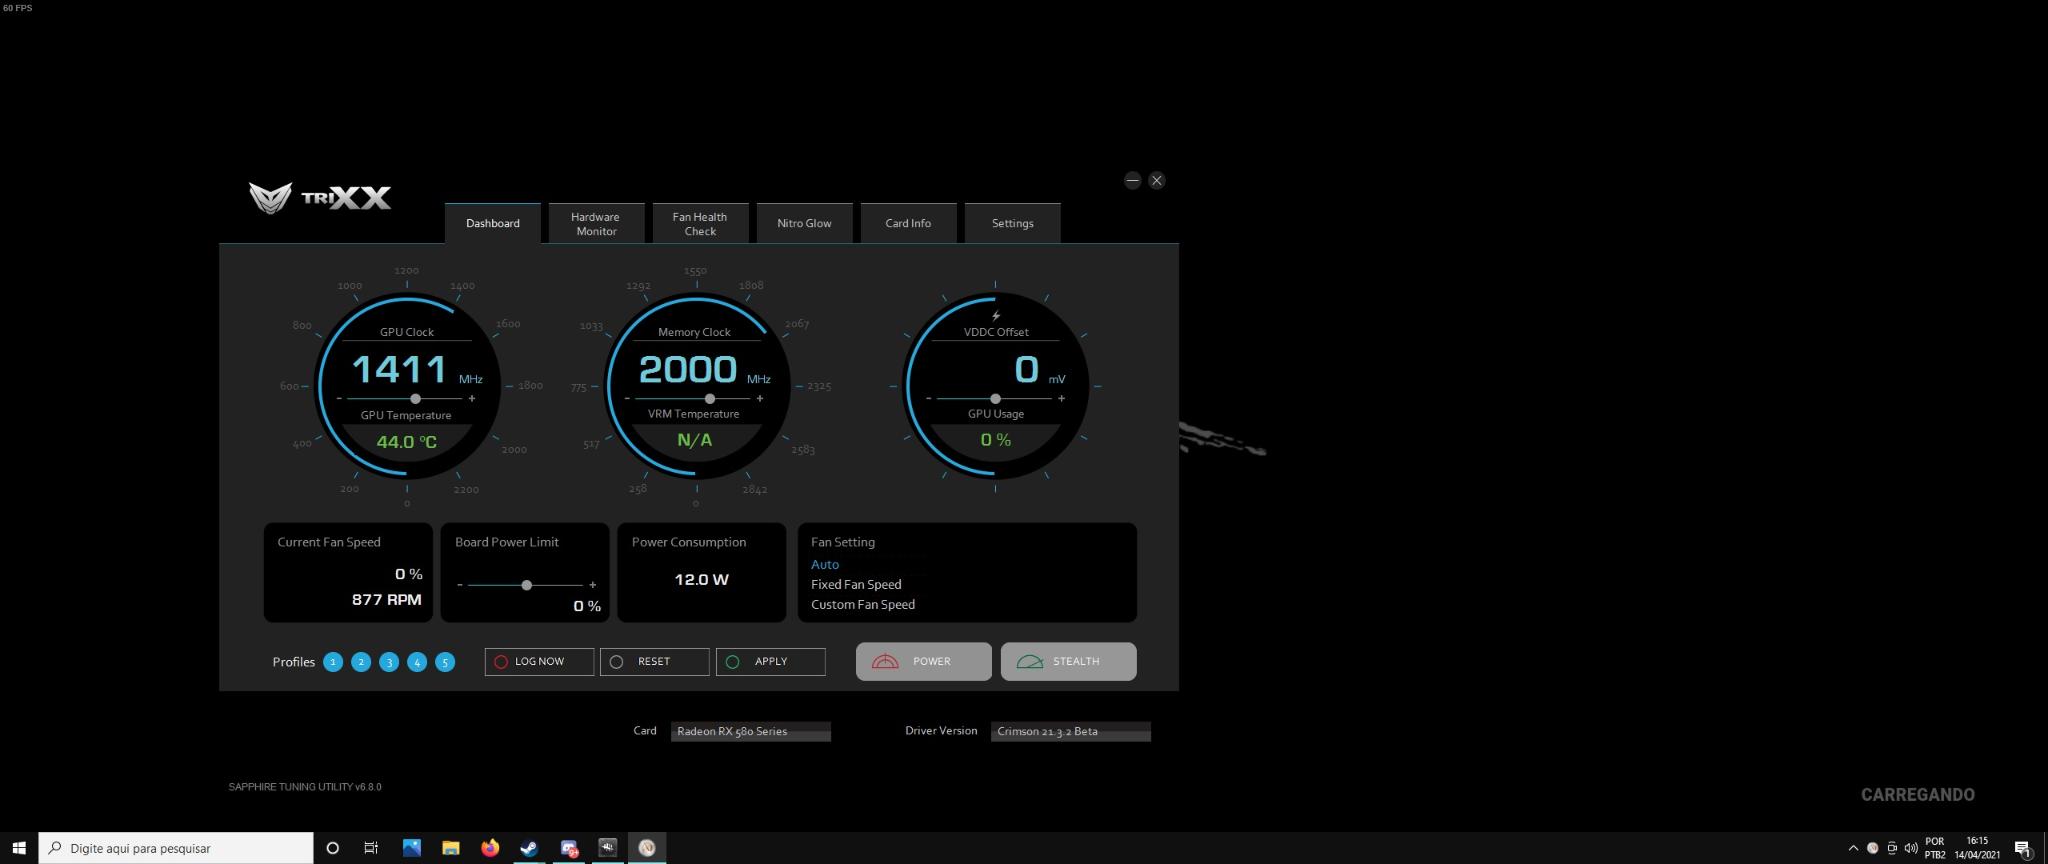Open the Settings tab
The width and height of the screenshot is (2048, 864).
pyautogui.click(x=1012, y=223)
